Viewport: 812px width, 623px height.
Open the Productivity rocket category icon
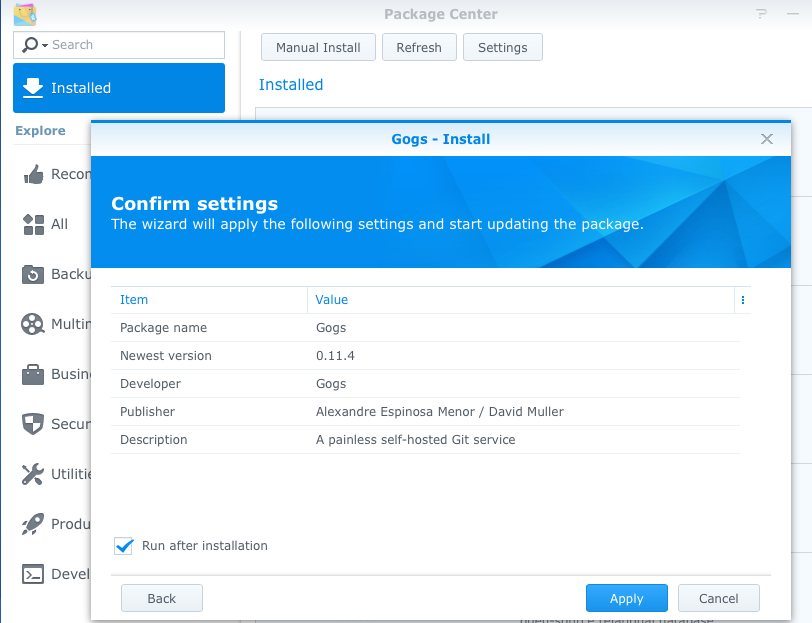pos(33,524)
